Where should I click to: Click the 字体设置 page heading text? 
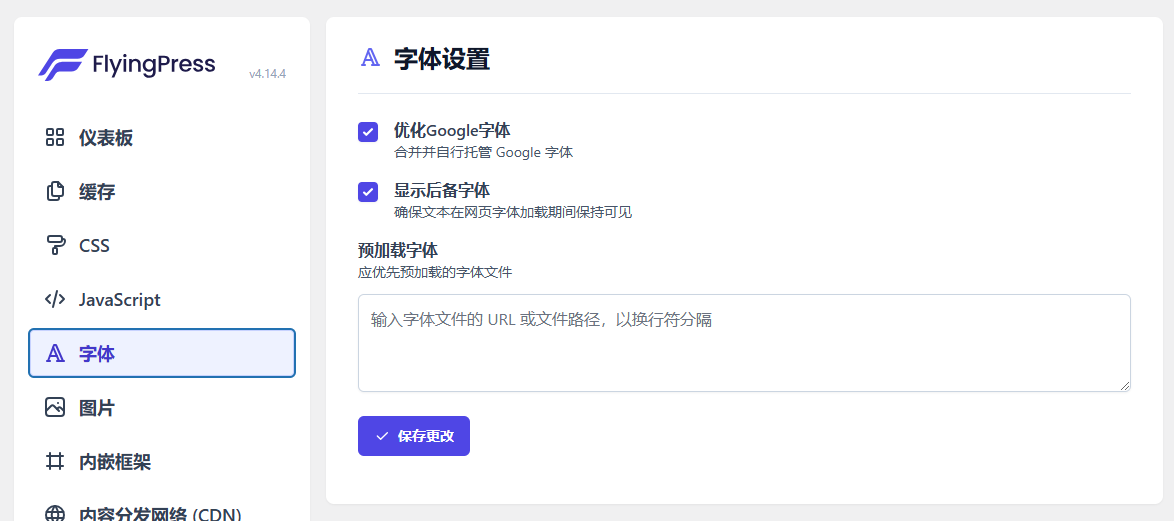[x=441, y=59]
